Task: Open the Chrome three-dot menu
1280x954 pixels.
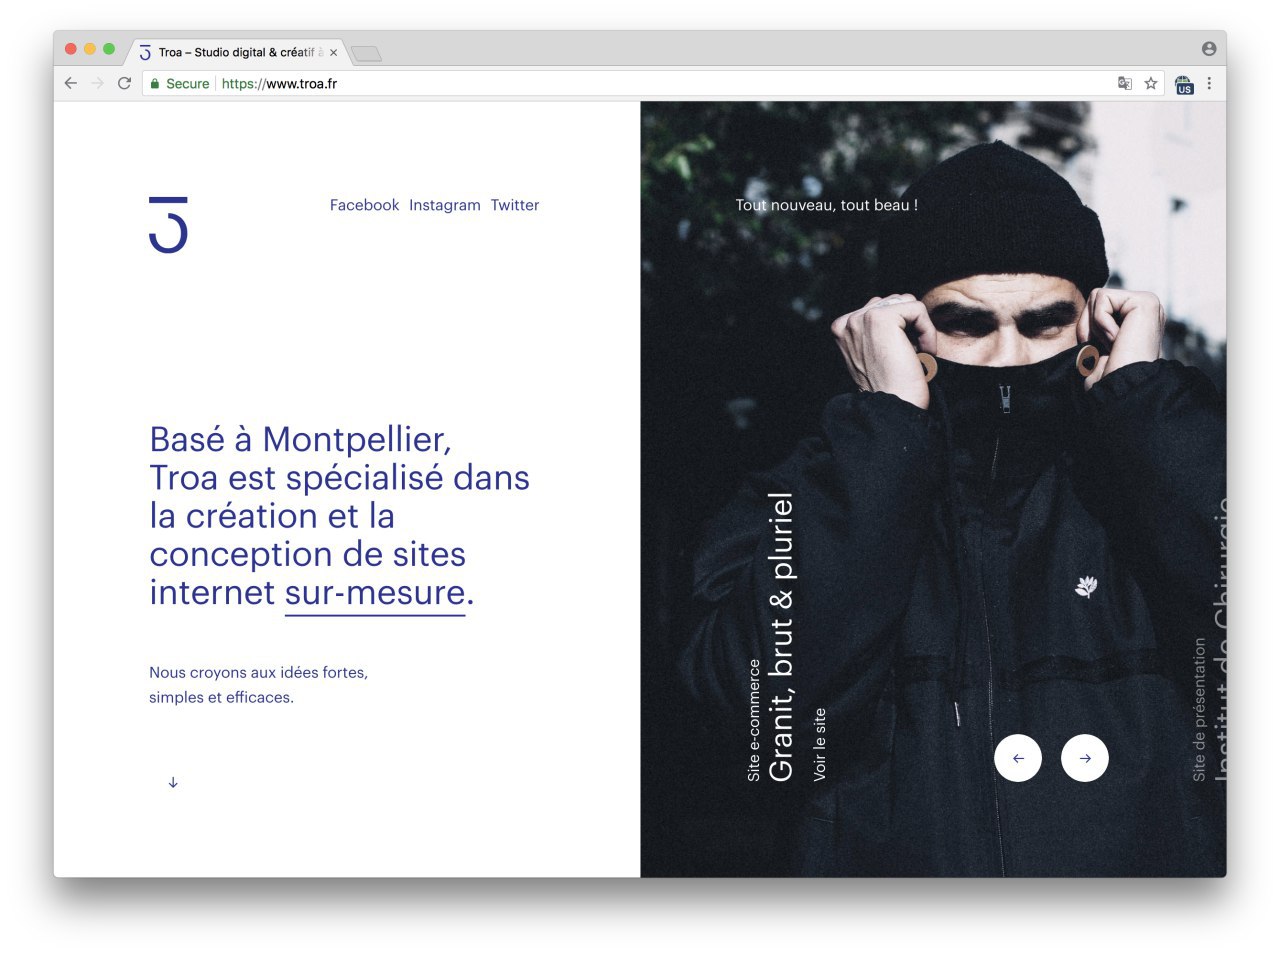Action: (x=1209, y=84)
